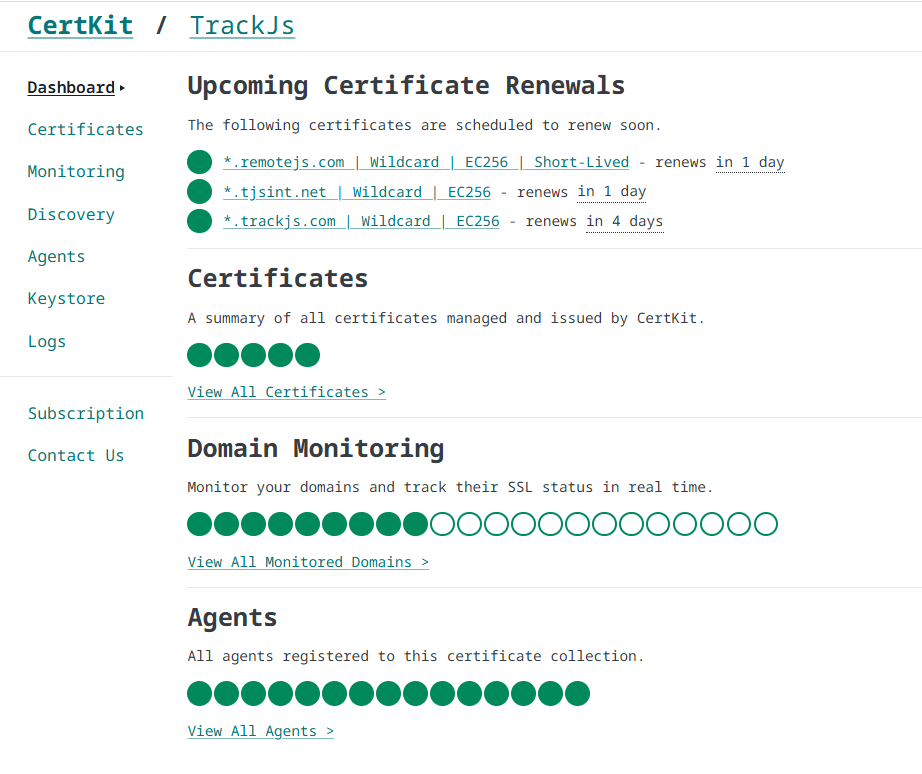The image size is (922, 774).
Task: Click 'in 1 day' renewal time for remotejs.com
Action: pos(750,162)
